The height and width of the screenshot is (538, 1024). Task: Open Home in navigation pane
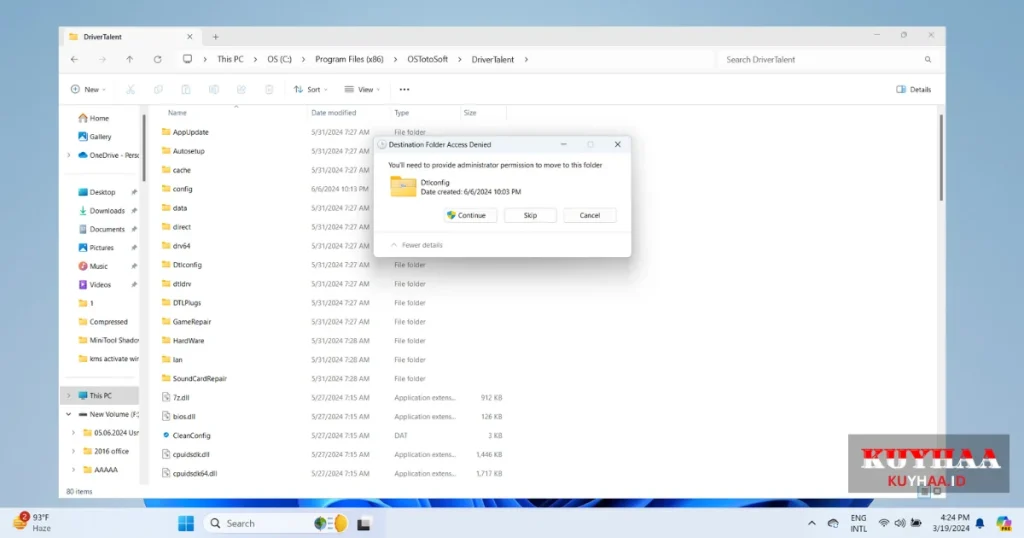click(93, 118)
